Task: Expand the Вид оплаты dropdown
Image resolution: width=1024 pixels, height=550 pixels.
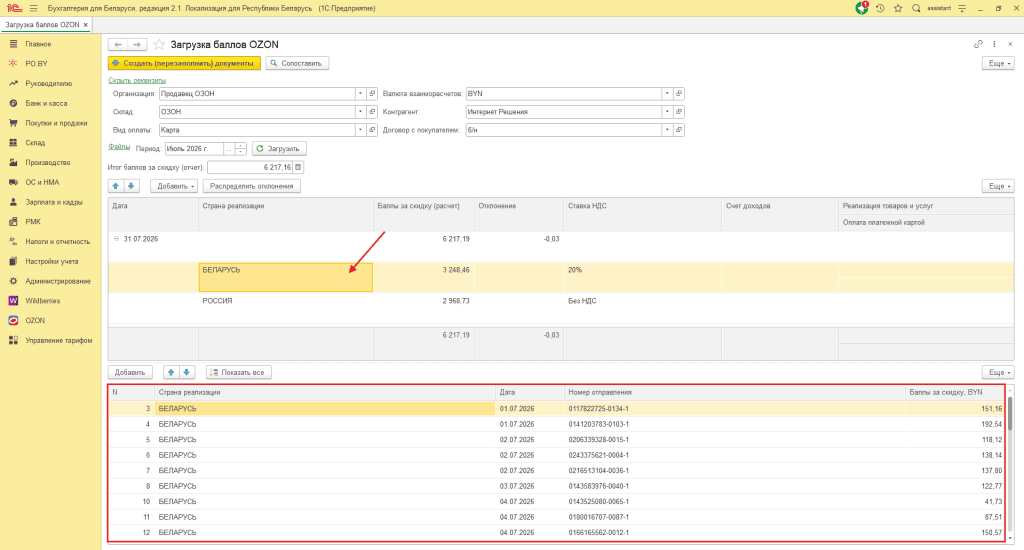Action: click(360, 130)
